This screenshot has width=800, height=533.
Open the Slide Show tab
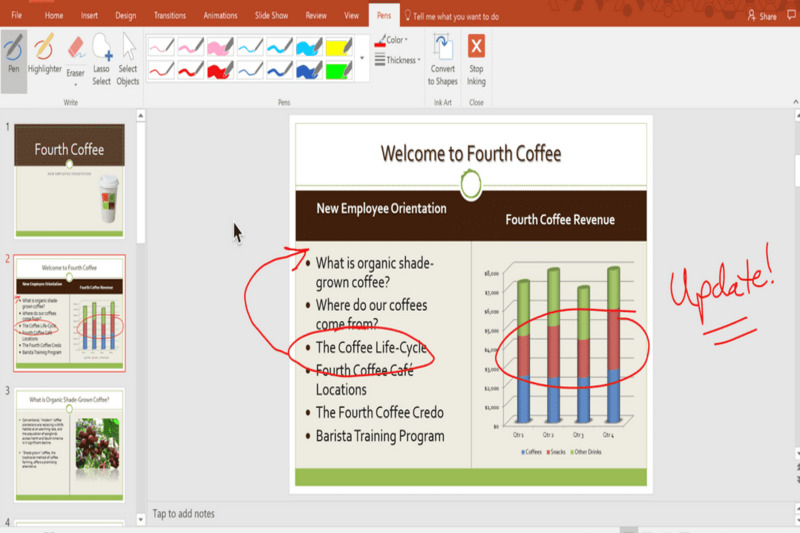coord(271,16)
